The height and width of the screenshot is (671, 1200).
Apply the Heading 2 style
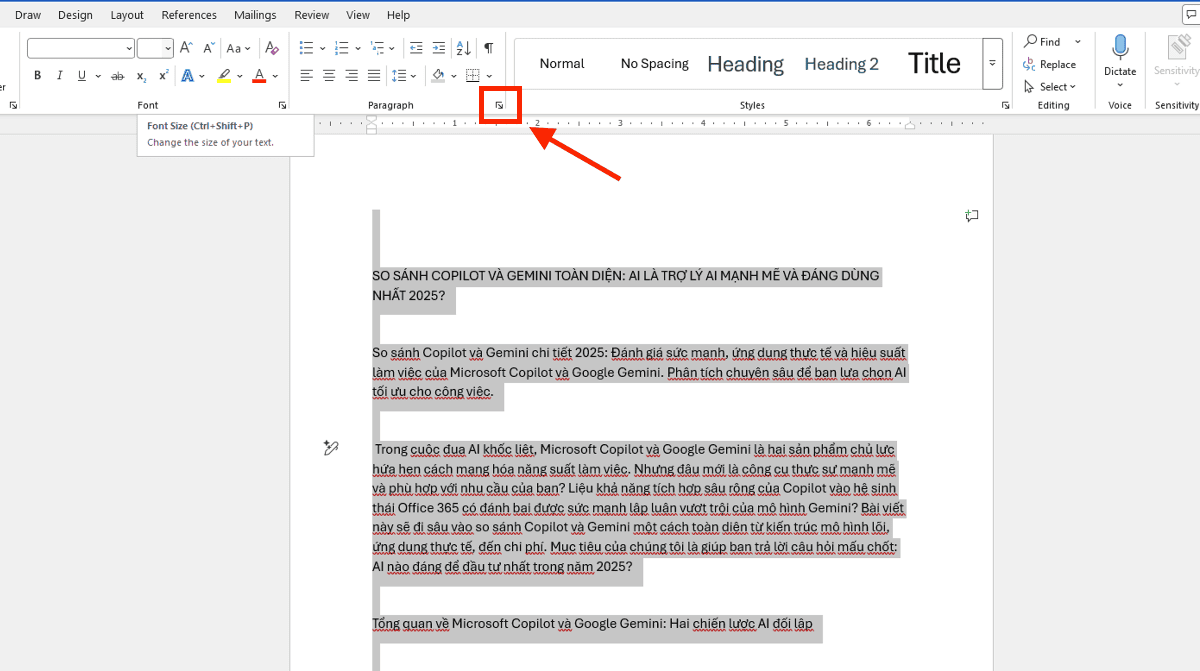click(x=841, y=63)
